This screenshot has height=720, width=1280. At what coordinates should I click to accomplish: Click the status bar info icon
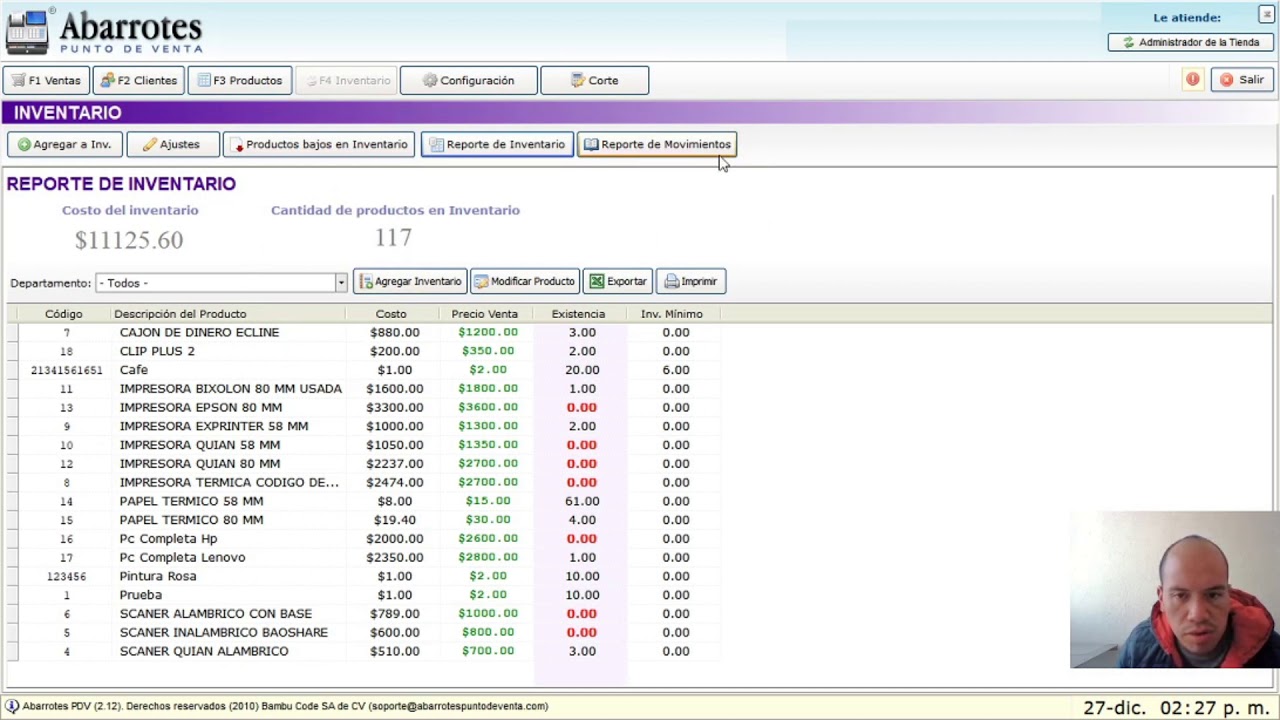point(12,706)
